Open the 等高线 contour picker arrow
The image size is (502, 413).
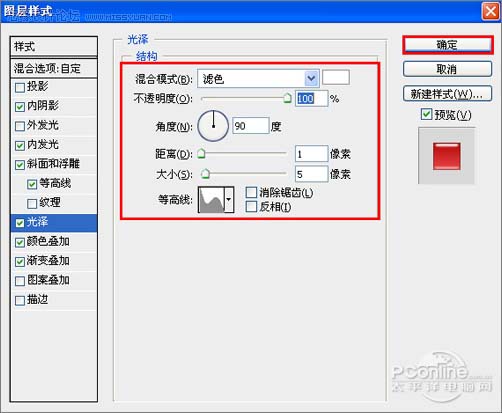pyautogui.click(x=229, y=200)
